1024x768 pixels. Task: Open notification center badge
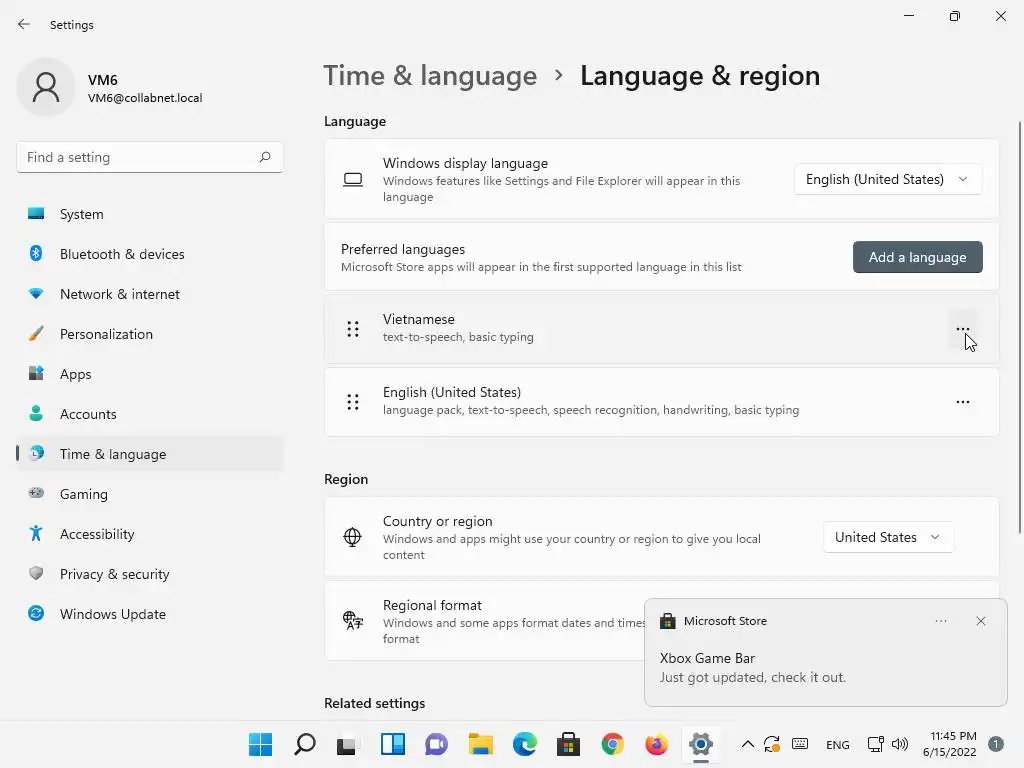click(995, 744)
